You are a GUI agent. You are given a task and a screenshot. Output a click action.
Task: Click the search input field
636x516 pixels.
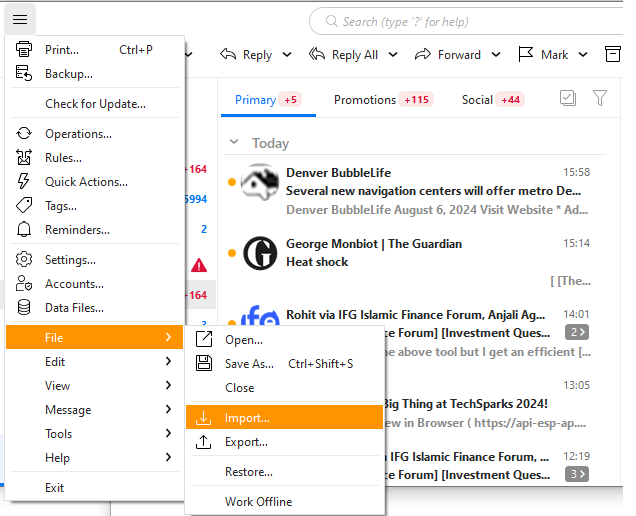tap(470, 21)
